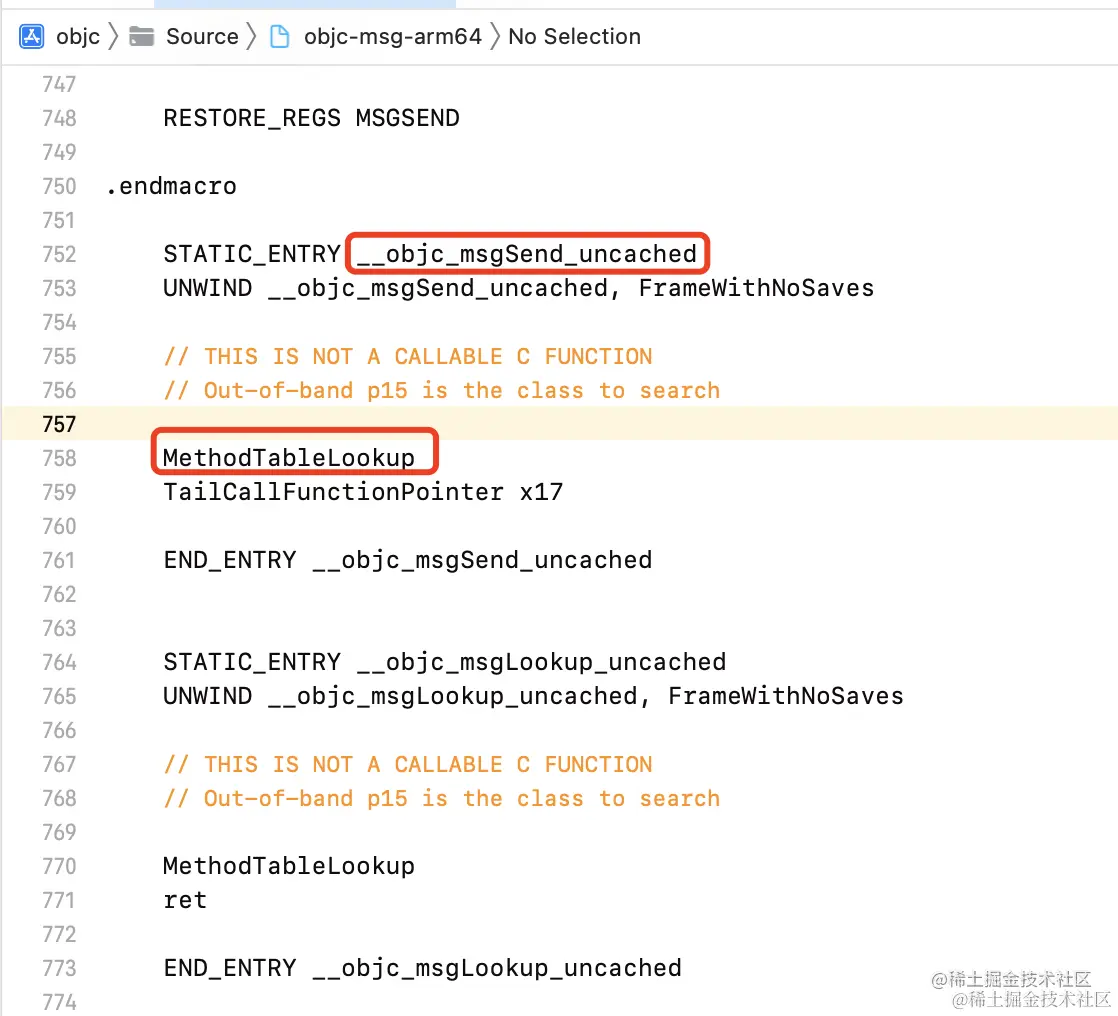Click line number 758 in gutter
Viewport: 1118px width, 1016px height.
[x=59, y=458]
